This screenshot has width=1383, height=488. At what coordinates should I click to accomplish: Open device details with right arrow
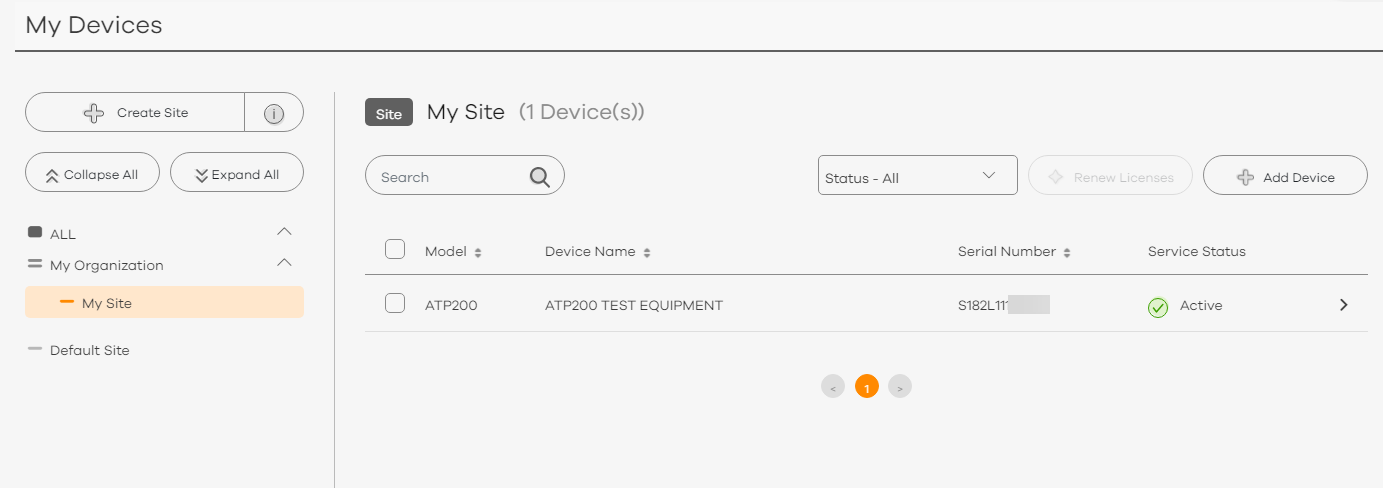(x=1343, y=305)
